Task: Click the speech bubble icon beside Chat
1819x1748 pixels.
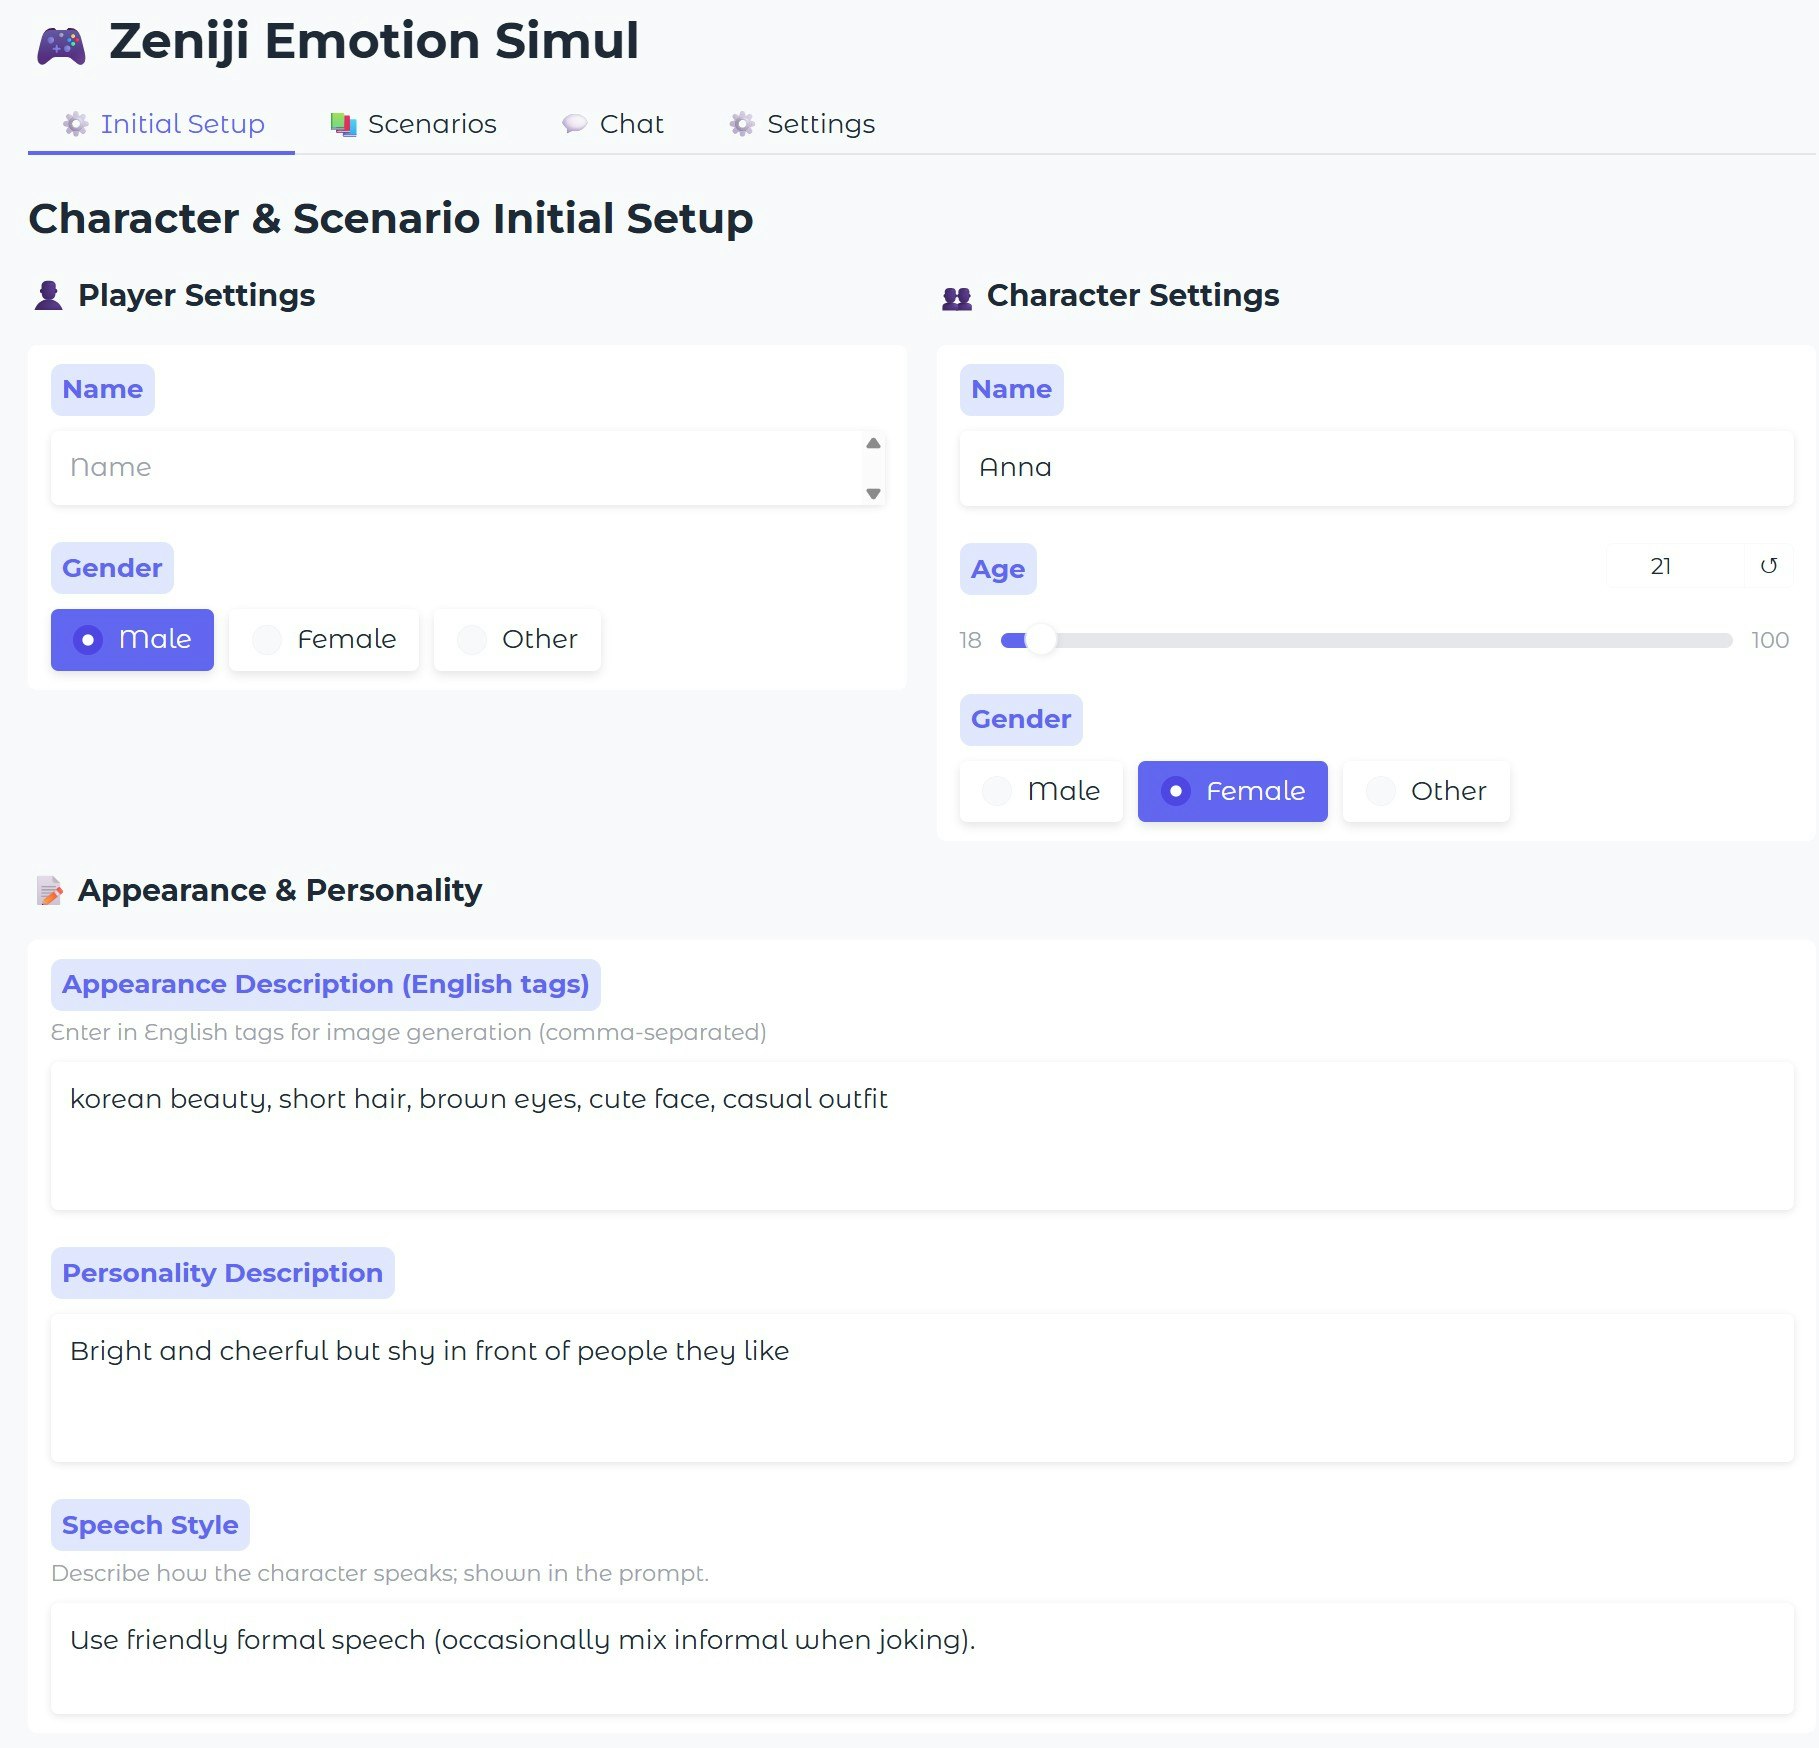Action: [575, 124]
